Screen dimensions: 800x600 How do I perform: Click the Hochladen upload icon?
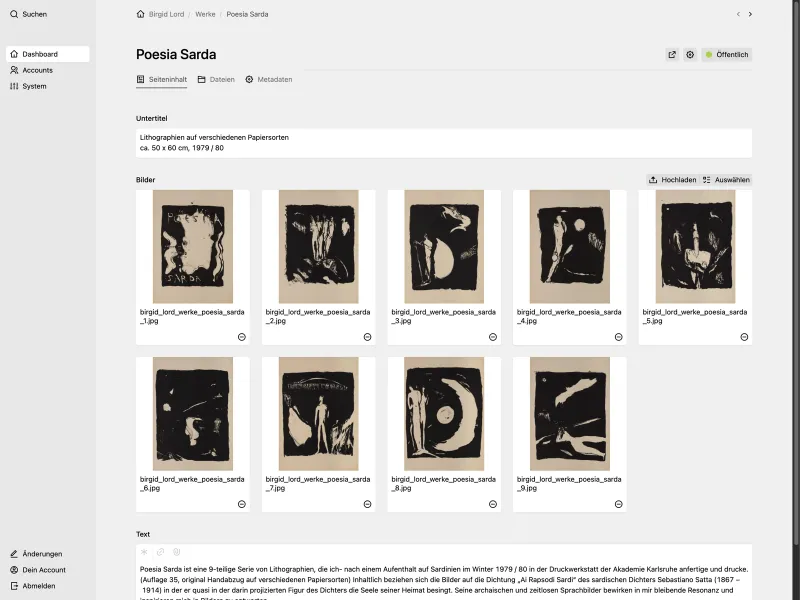pos(655,180)
